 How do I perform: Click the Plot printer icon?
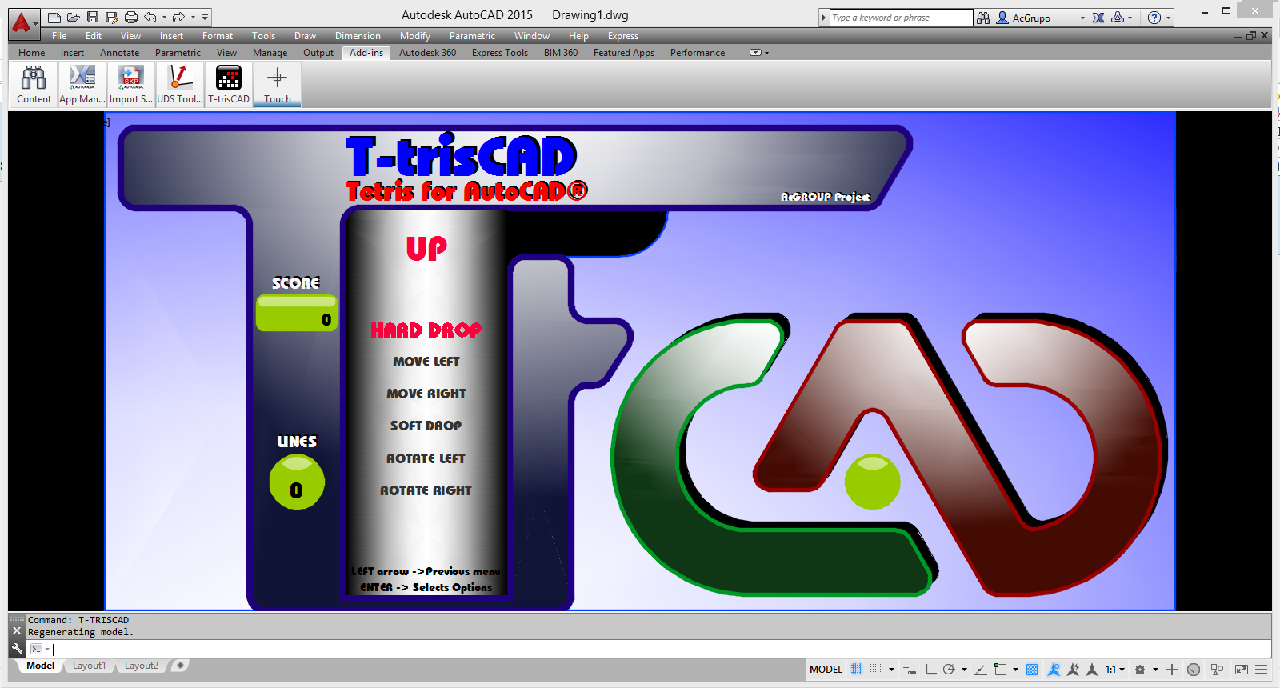point(131,17)
